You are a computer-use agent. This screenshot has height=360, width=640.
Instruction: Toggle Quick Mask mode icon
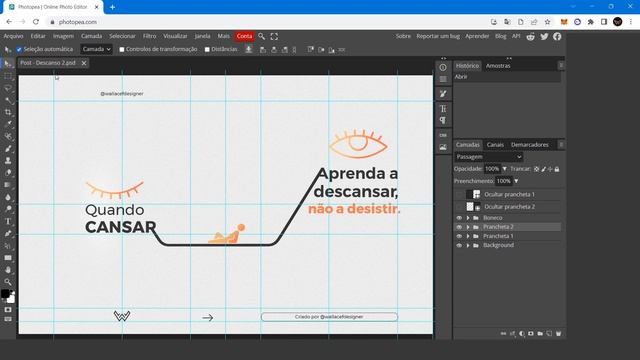[x=8, y=310]
